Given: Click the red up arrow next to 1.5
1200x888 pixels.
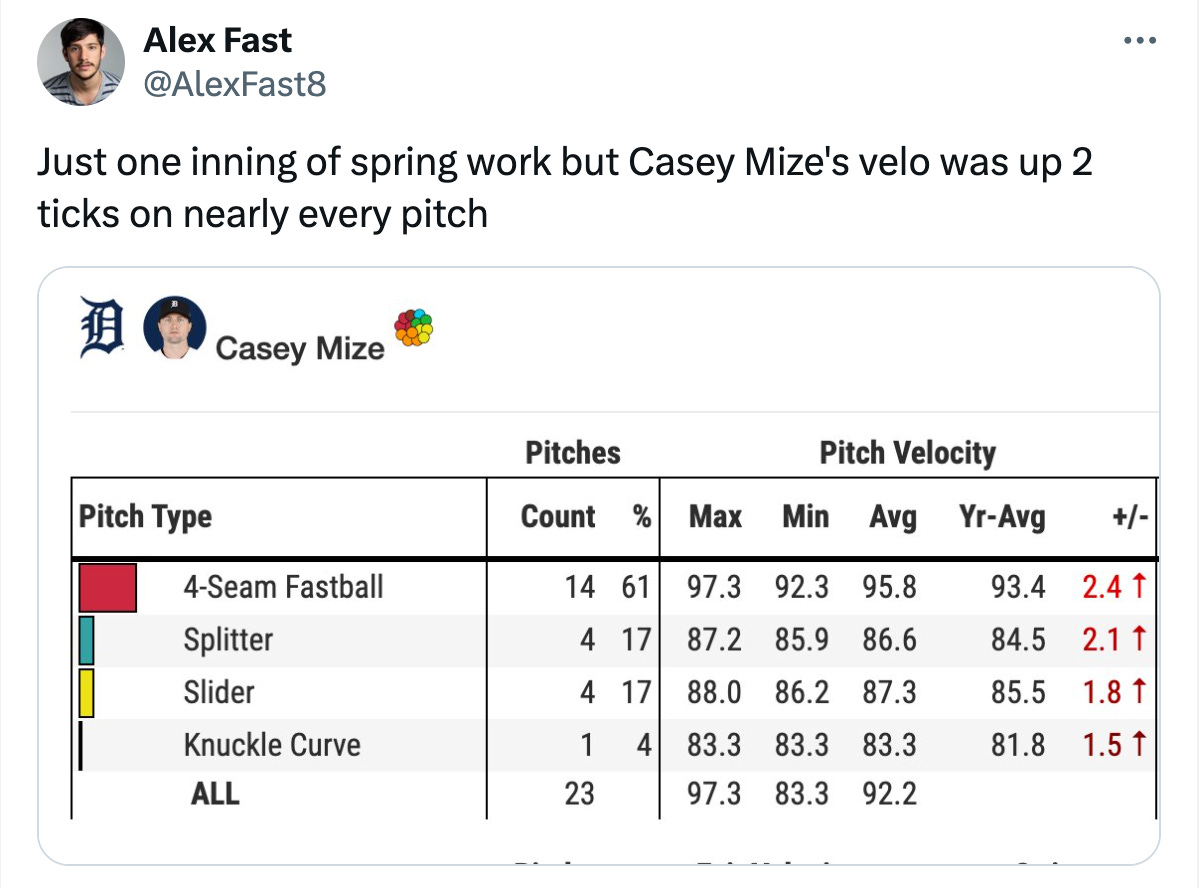Looking at the screenshot, I should coord(1138,745).
